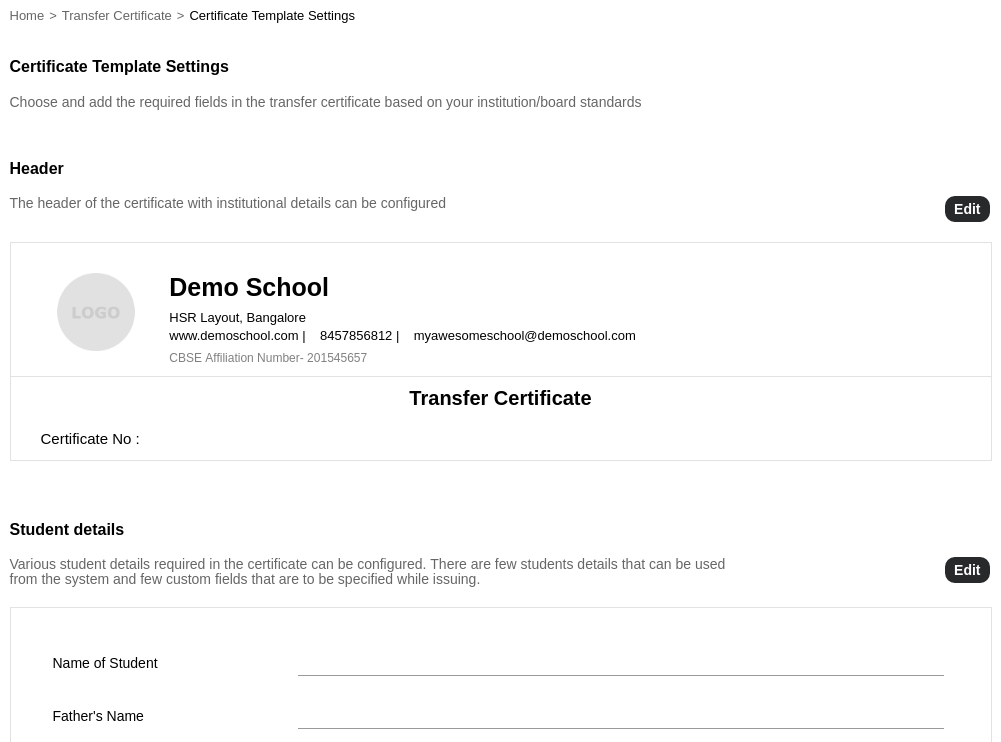Select the Name of Student label
This screenshot has width=1001, height=742.
(105, 663)
